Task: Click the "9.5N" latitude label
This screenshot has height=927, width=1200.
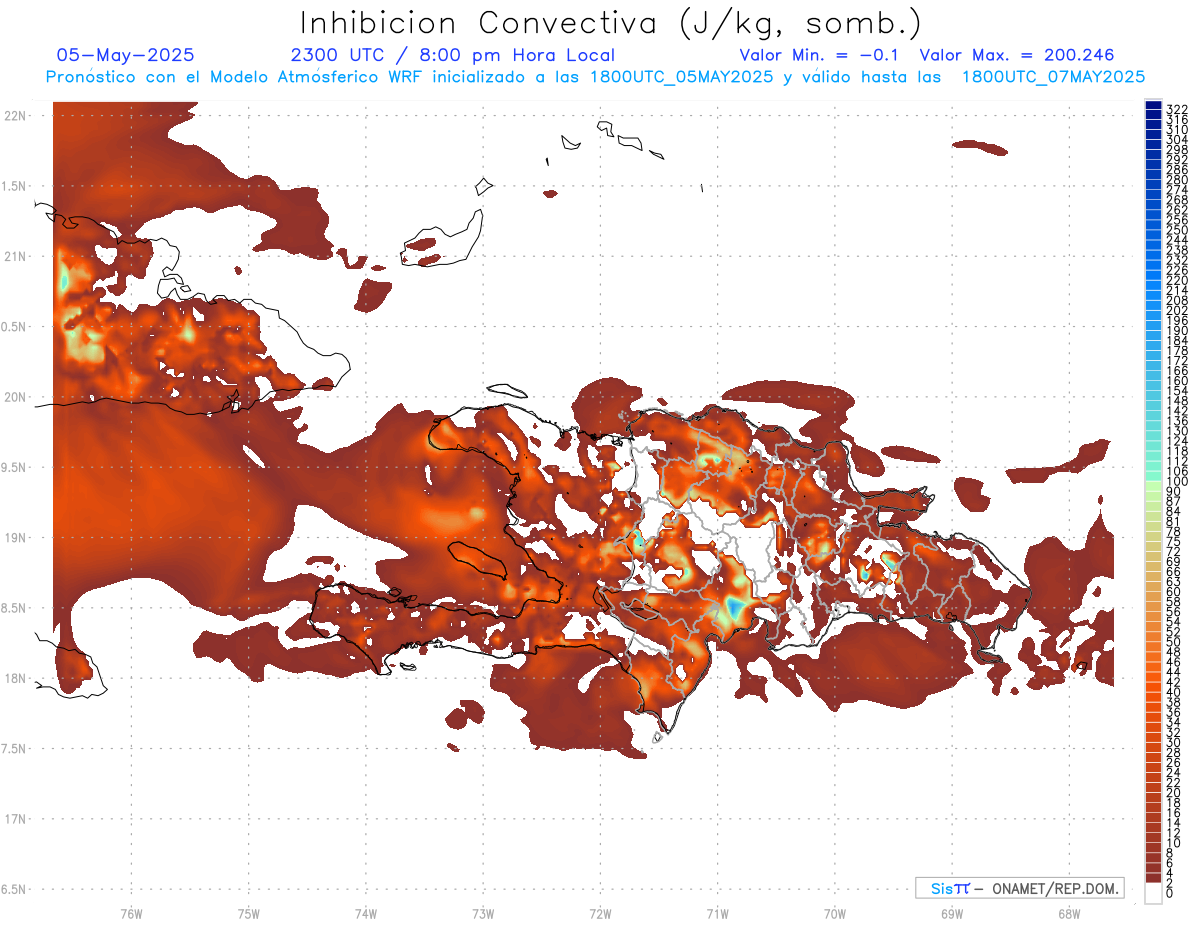Action: tap(15, 468)
